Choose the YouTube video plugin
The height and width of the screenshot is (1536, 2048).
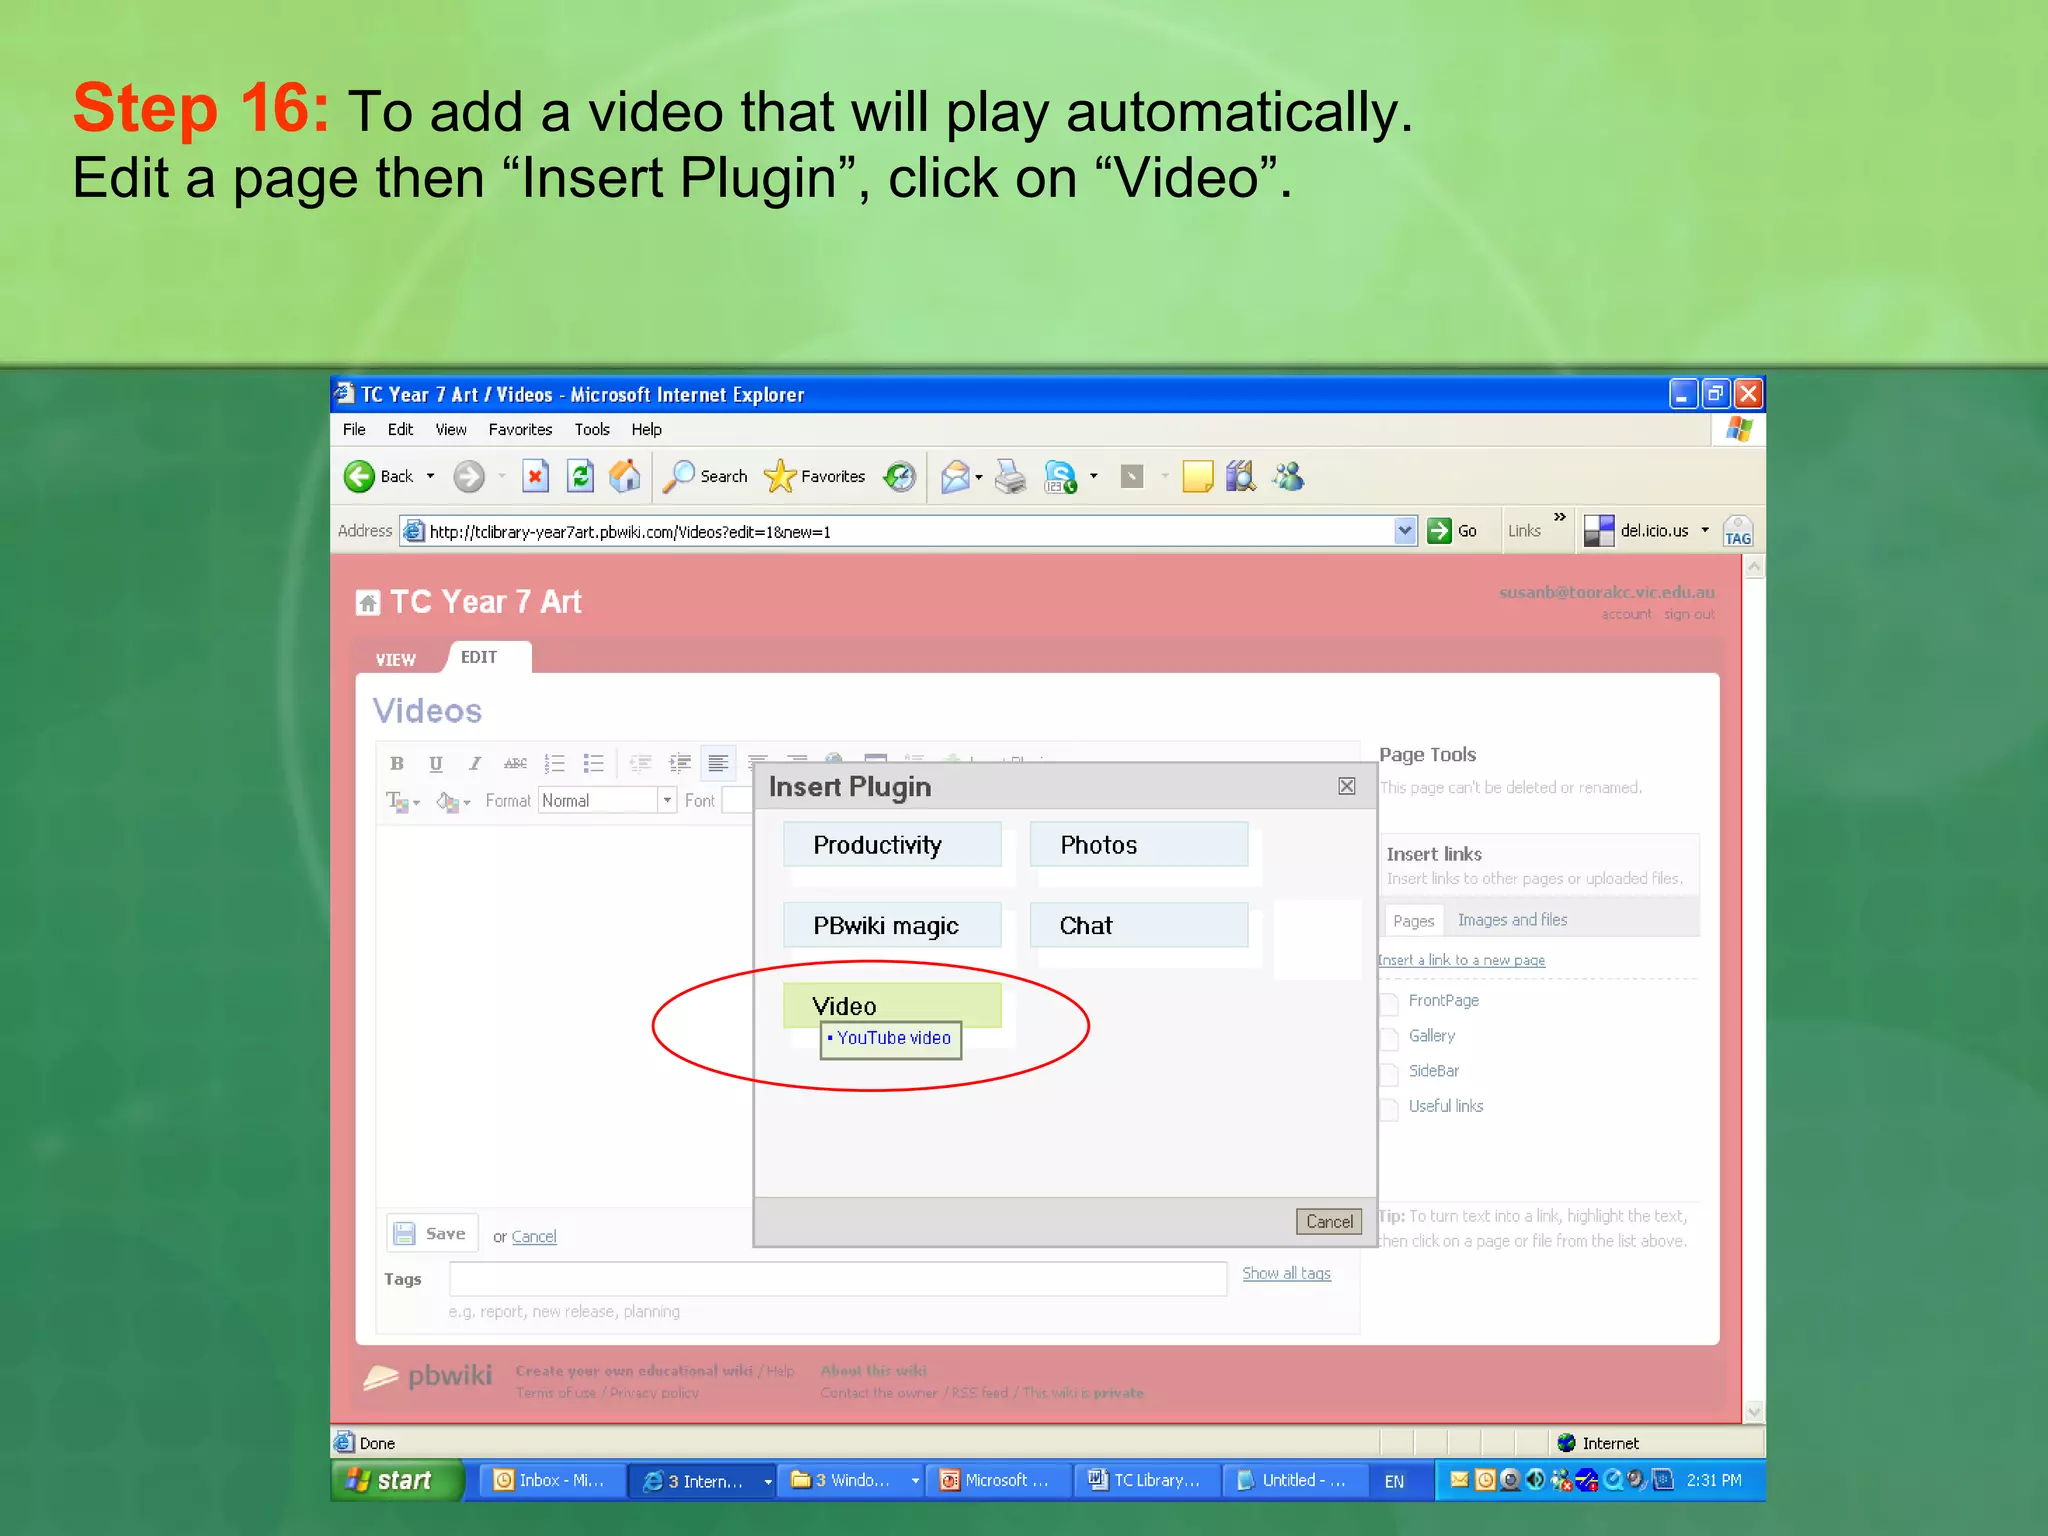pos(891,1039)
